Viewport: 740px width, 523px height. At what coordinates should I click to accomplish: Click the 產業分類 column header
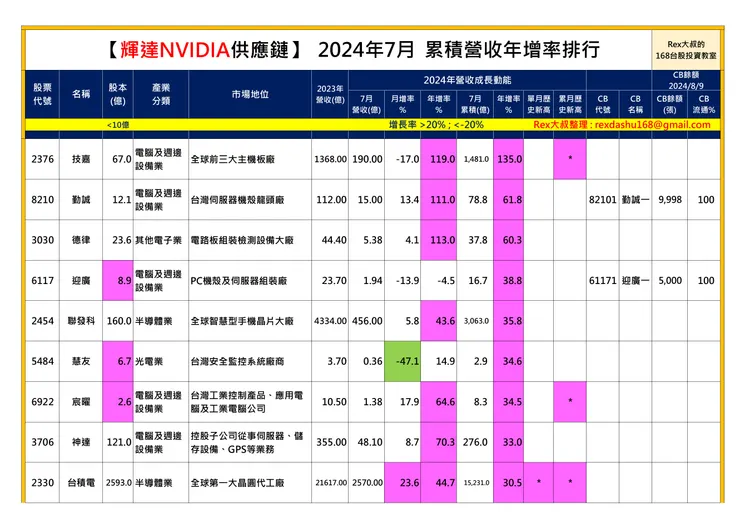(x=160, y=94)
